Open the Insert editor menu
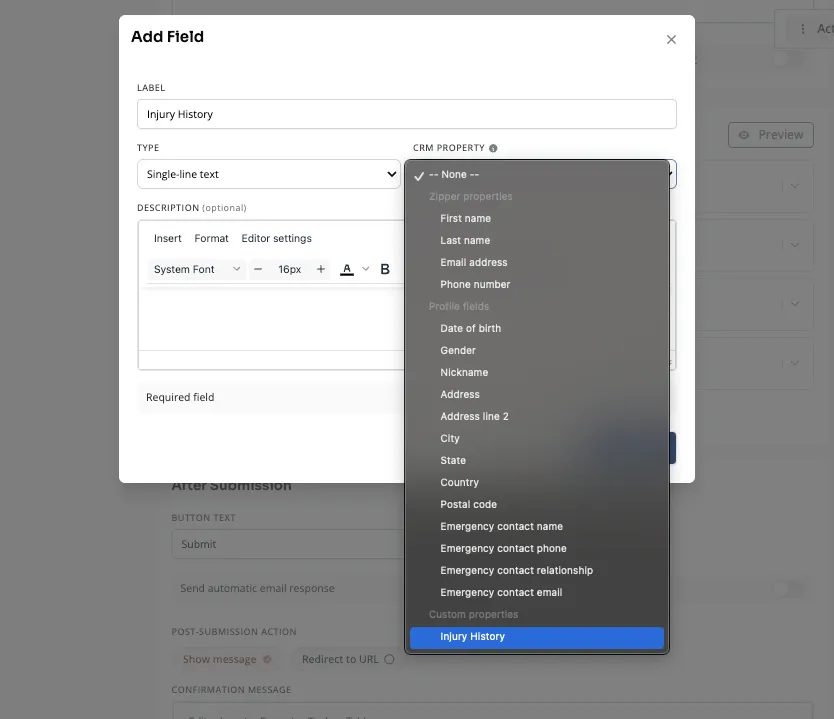 [x=168, y=238]
